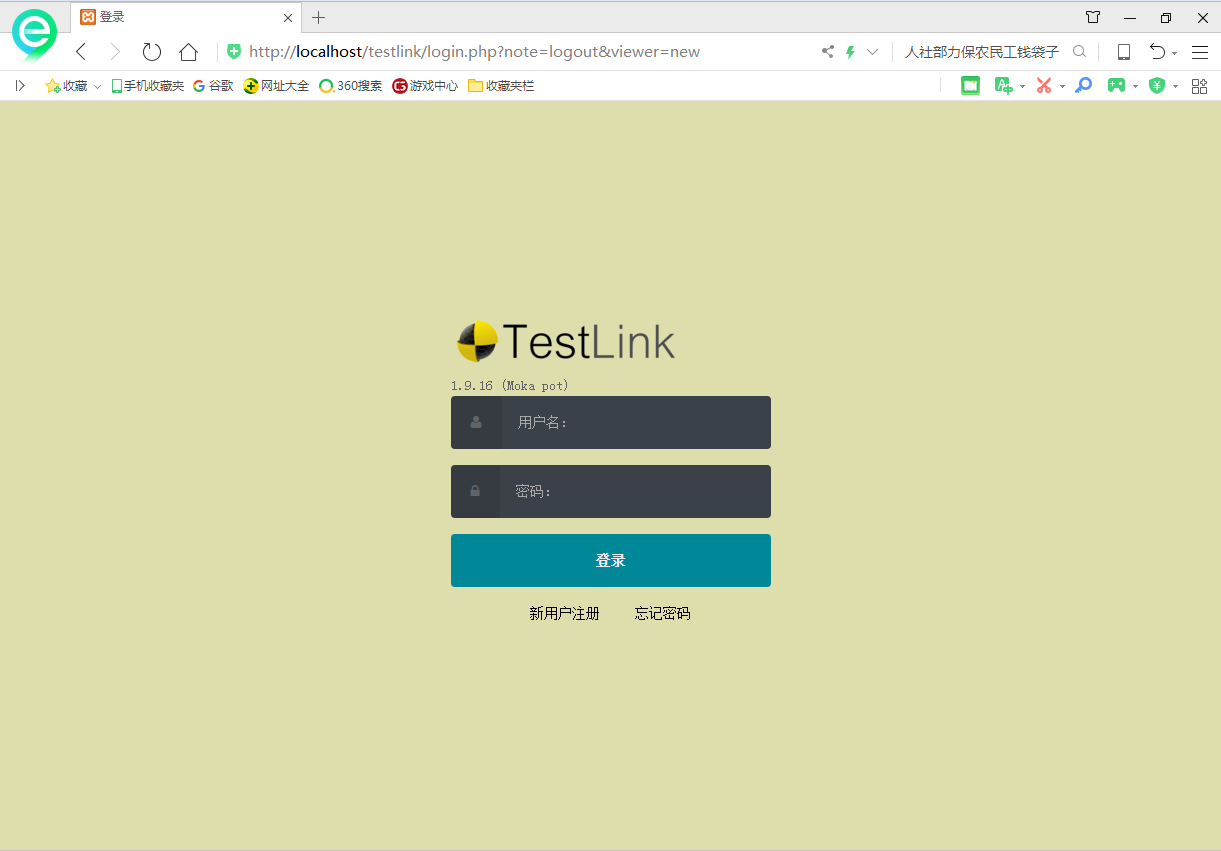Screen dimensions: 1221x851
Task: Open the mobile phone view icon
Action: [x=1123, y=52]
